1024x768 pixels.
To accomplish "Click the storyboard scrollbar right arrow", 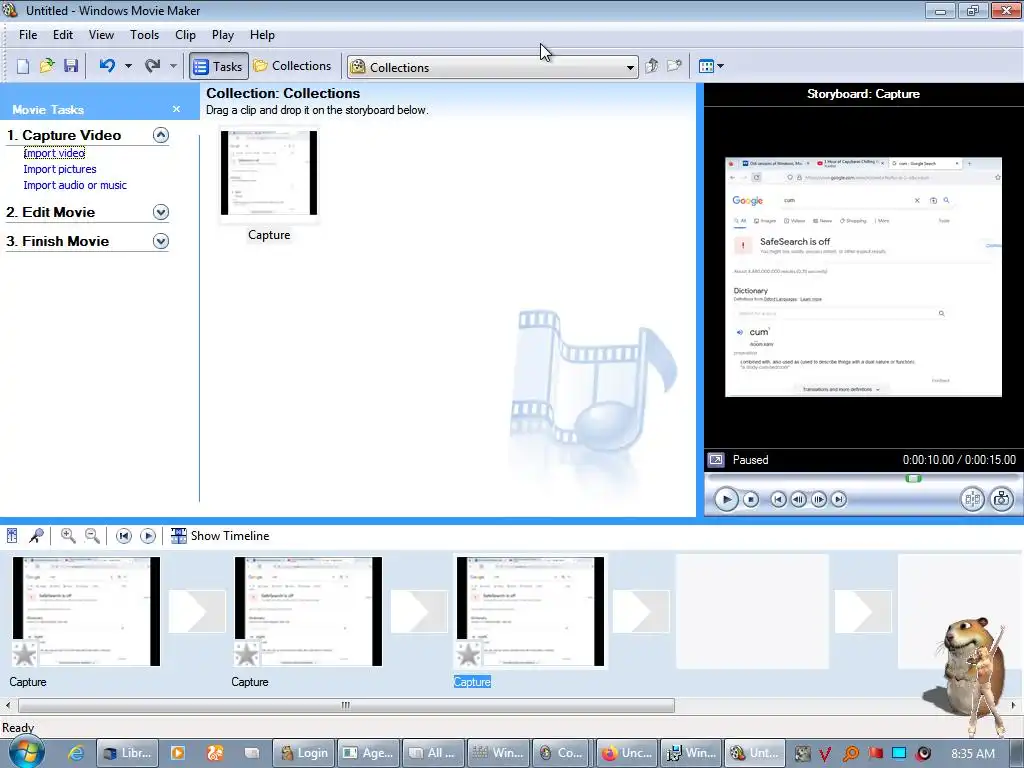I will (1014, 705).
